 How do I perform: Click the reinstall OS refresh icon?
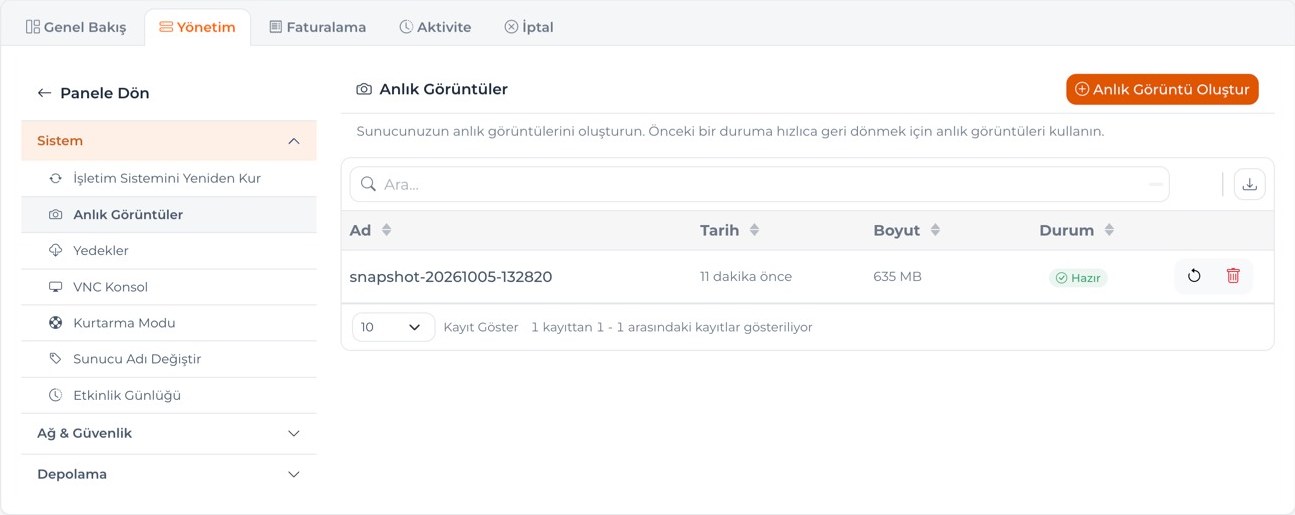tap(56, 178)
